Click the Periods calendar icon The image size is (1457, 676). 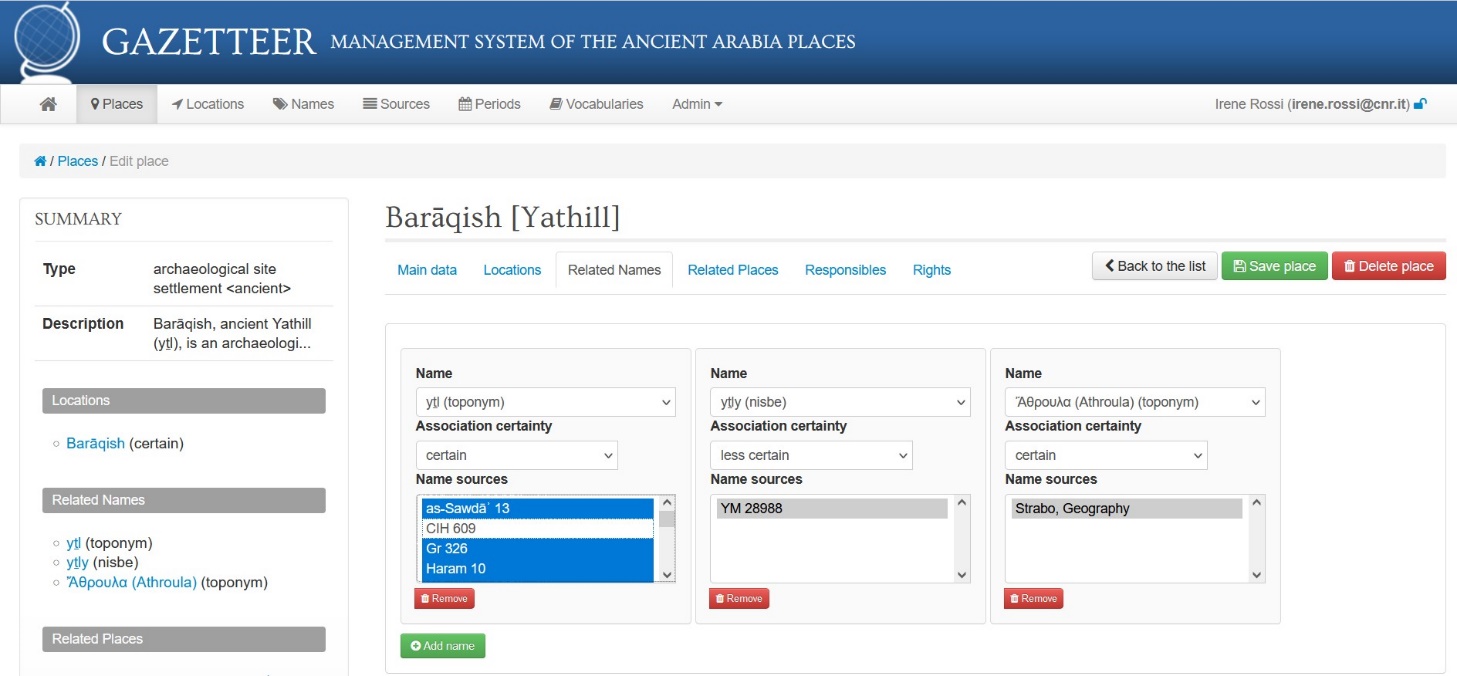click(x=466, y=103)
